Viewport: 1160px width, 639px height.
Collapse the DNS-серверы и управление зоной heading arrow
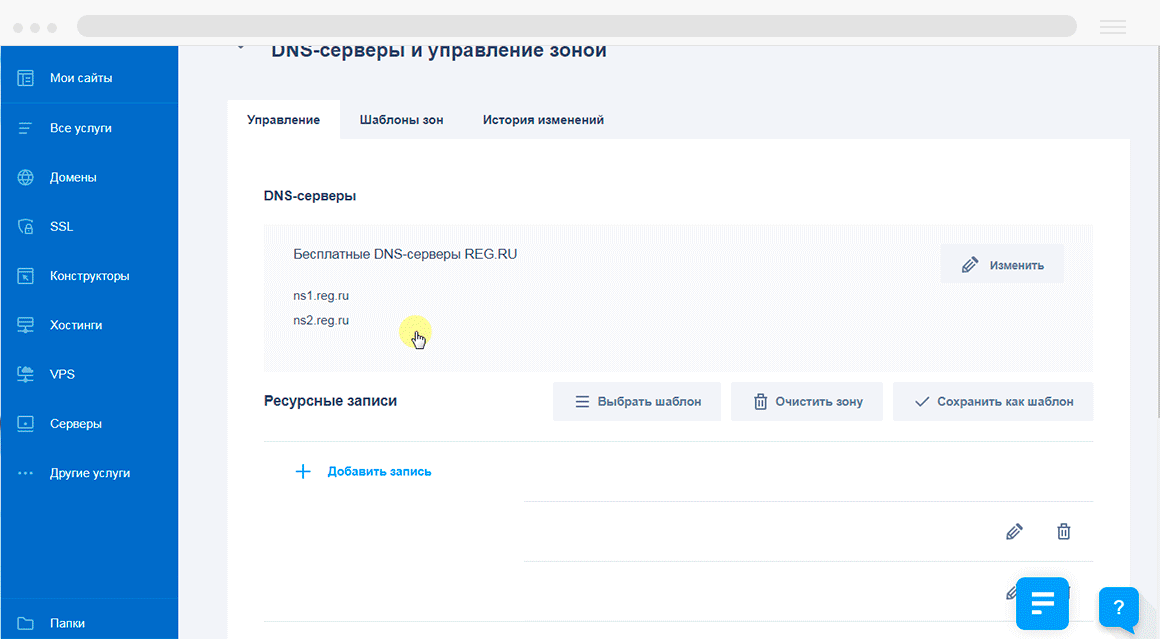point(240,48)
